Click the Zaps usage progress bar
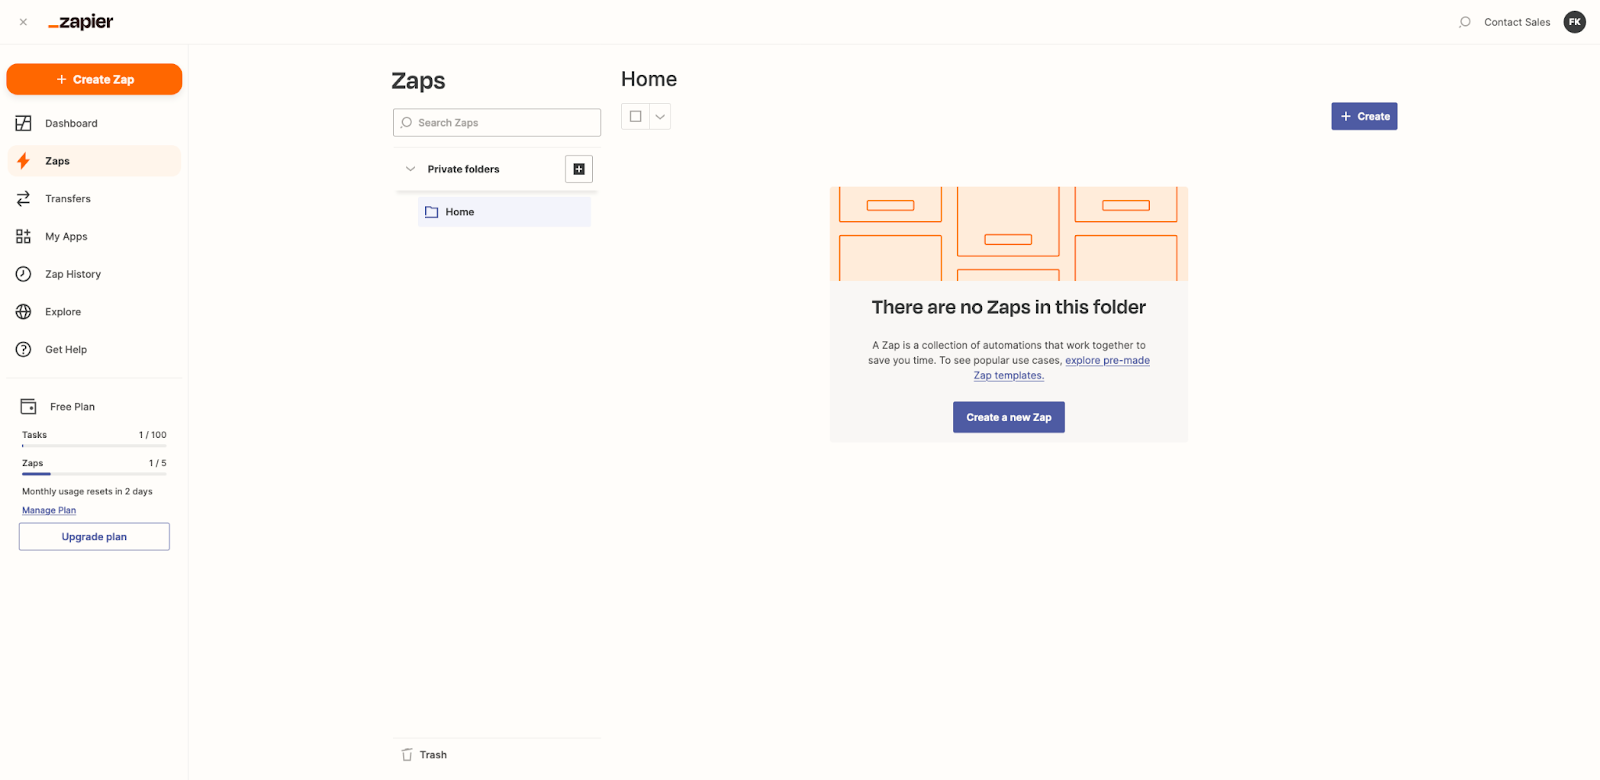This screenshot has height=780, width=1600. (x=94, y=474)
